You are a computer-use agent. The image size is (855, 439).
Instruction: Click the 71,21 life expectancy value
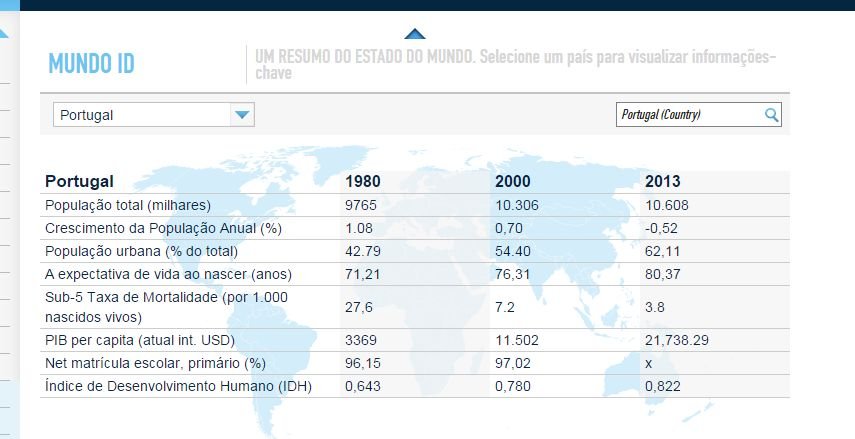(362, 274)
